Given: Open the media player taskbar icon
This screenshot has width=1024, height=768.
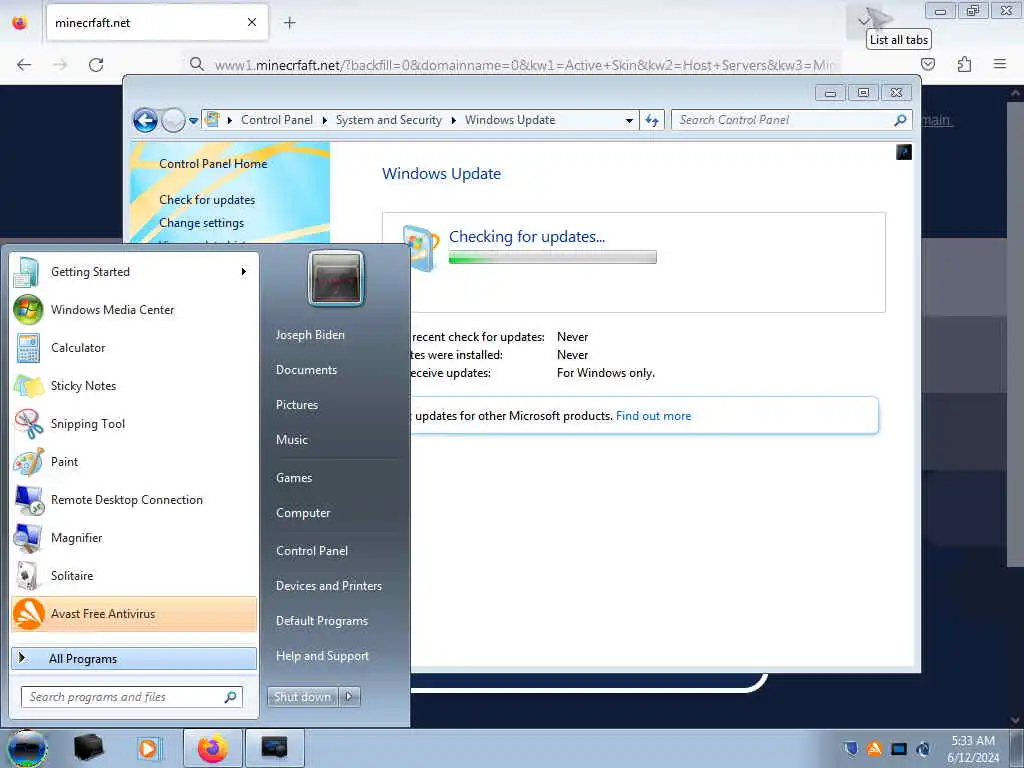Looking at the screenshot, I should tap(148, 748).
